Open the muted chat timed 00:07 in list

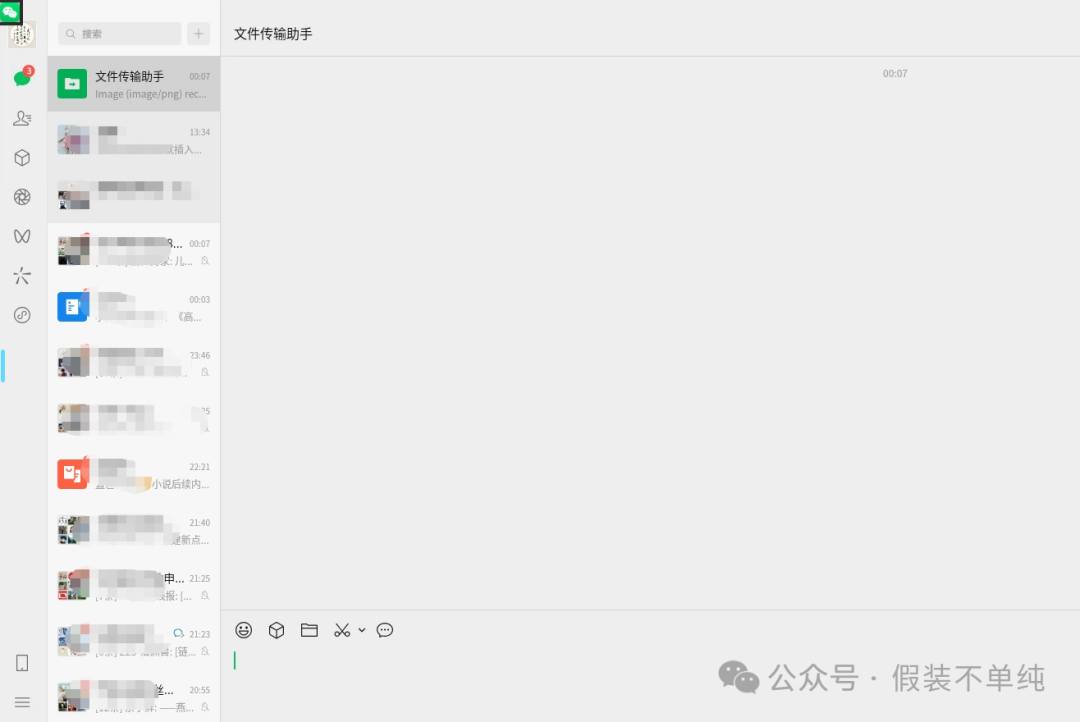pyautogui.click(x=134, y=251)
